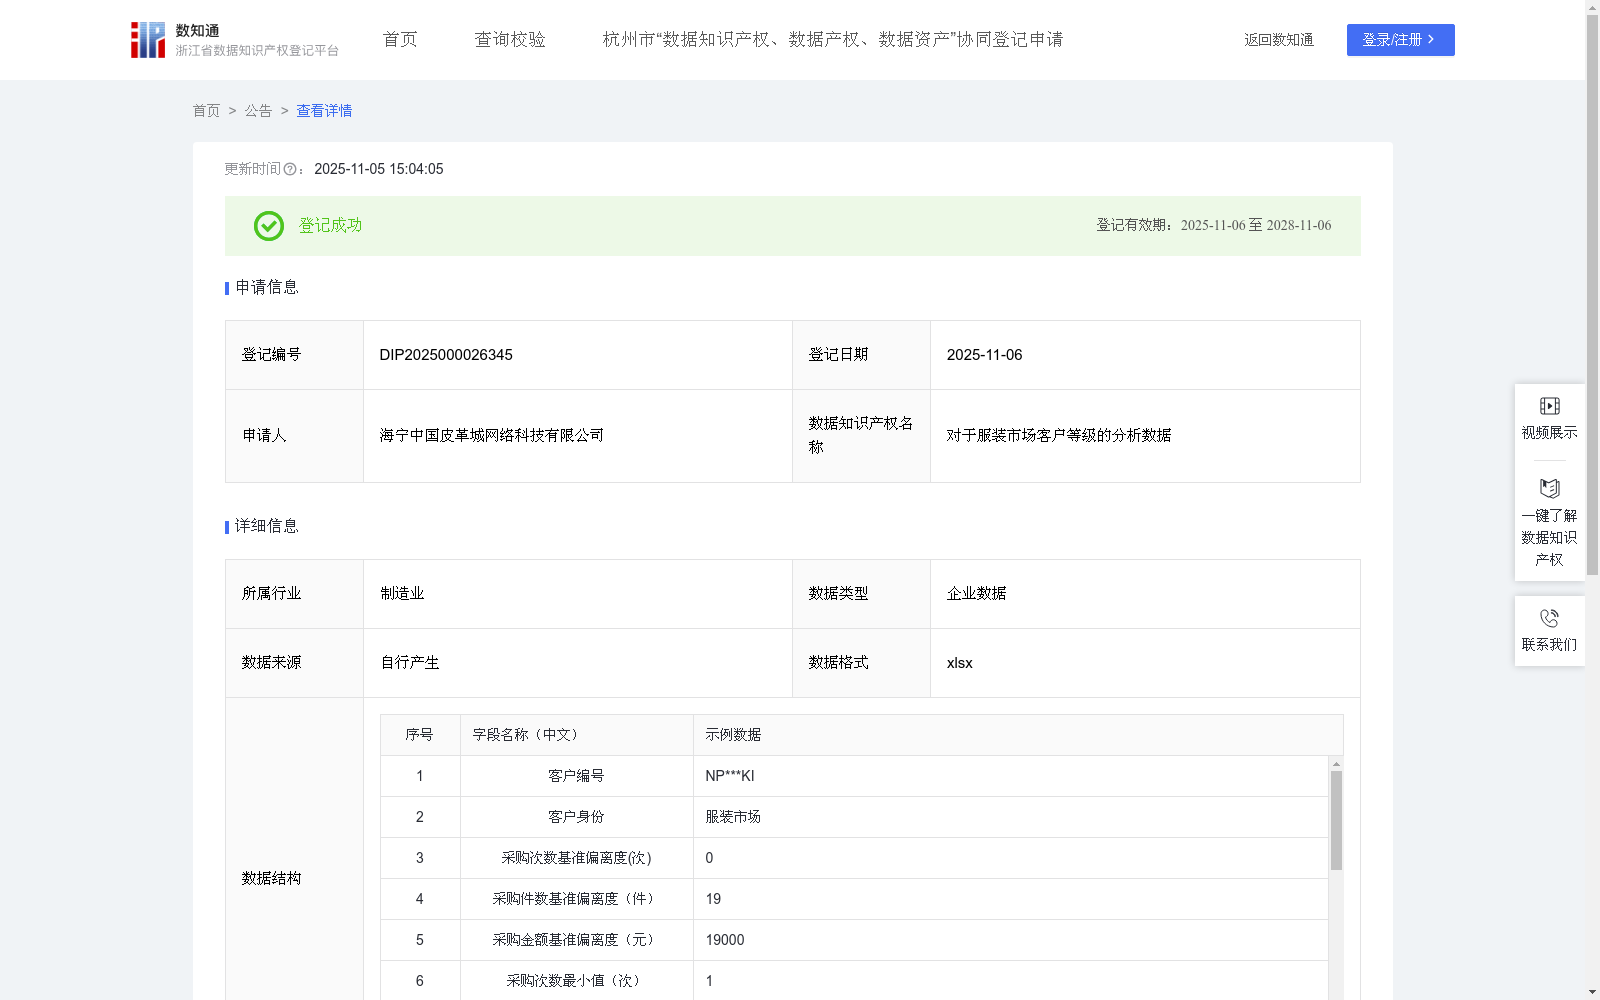
Task: Open the 一键了解数据知识产权 icon
Action: 1550,488
